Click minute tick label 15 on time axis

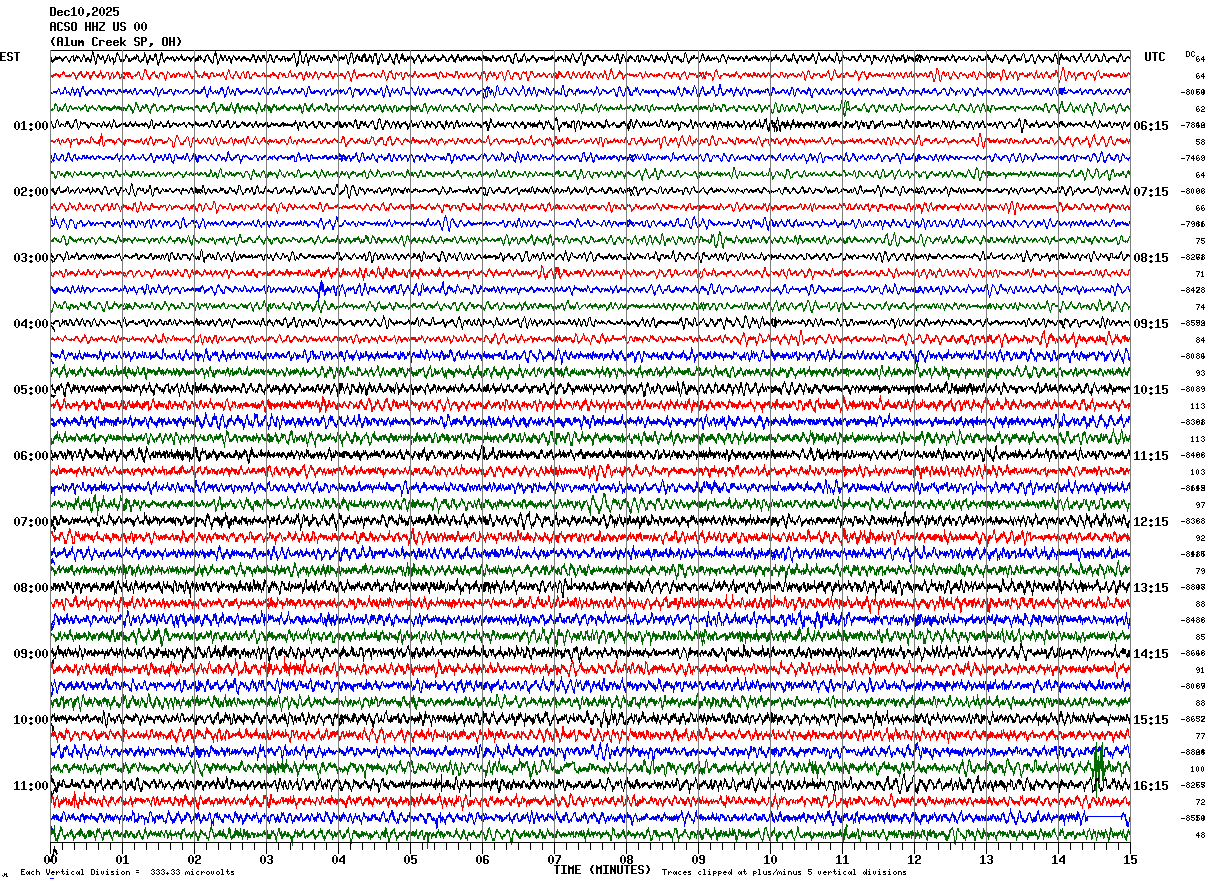(1130, 859)
